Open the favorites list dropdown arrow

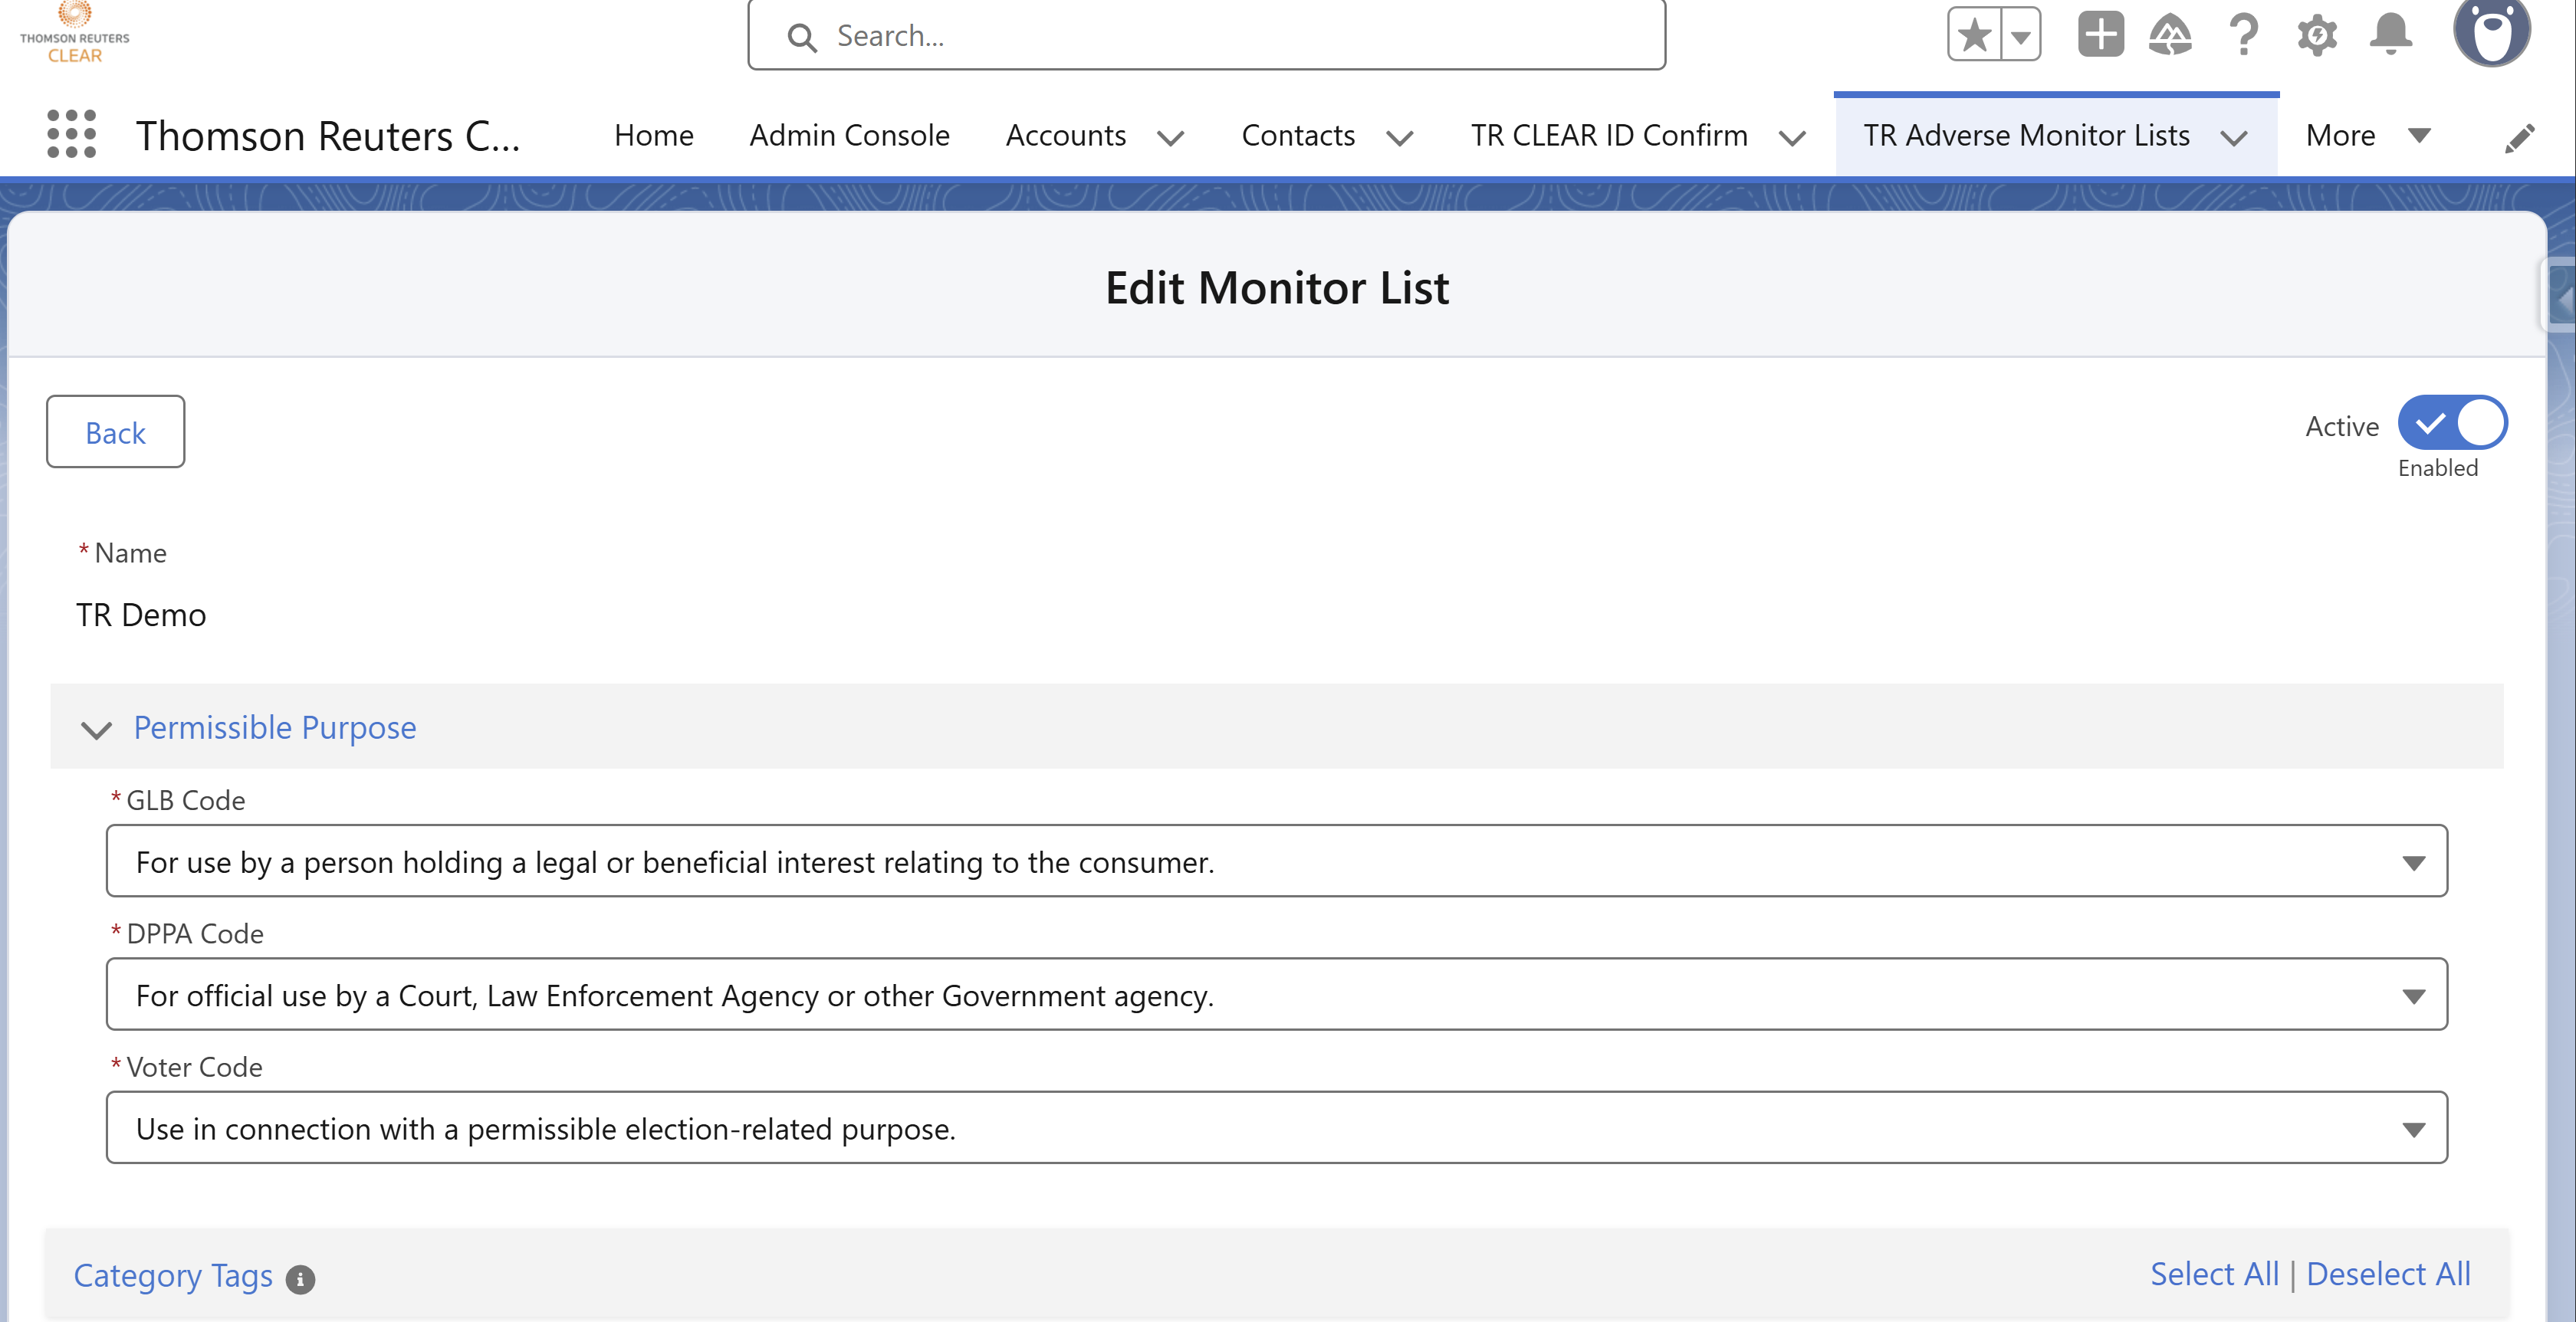[x=2021, y=35]
